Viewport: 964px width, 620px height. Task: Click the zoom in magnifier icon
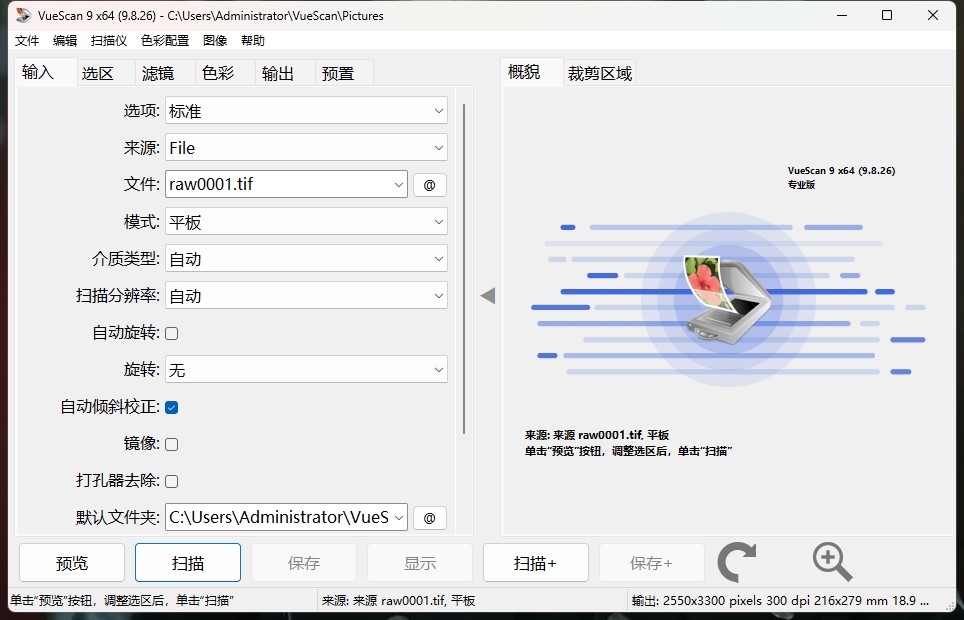tap(832, 562)
